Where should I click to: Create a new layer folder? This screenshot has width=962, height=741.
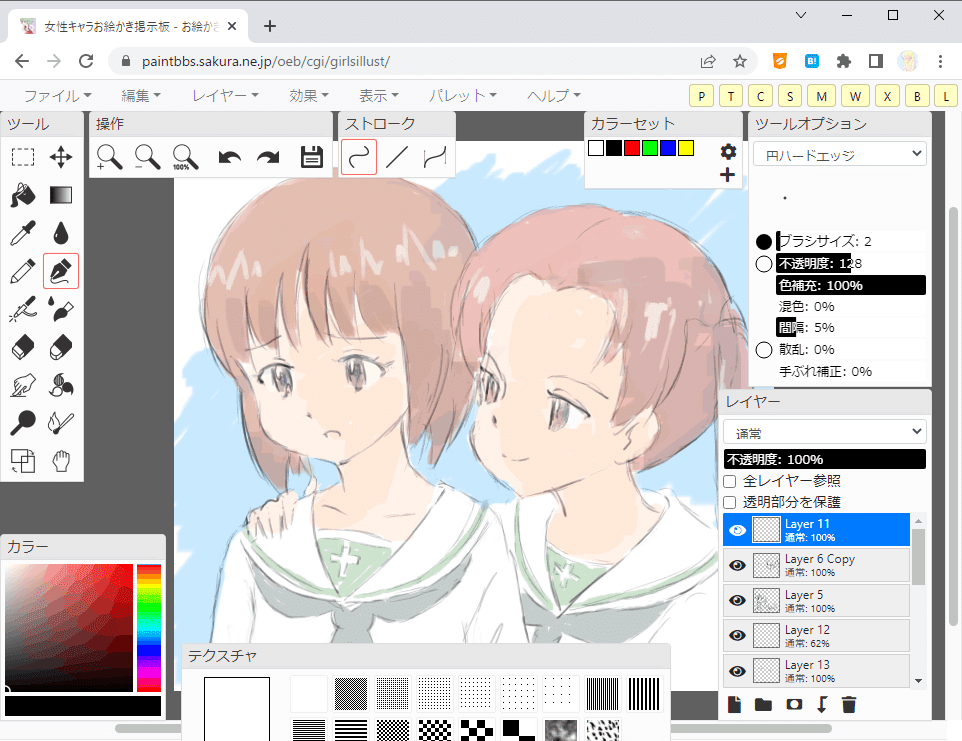pos(763,704)
